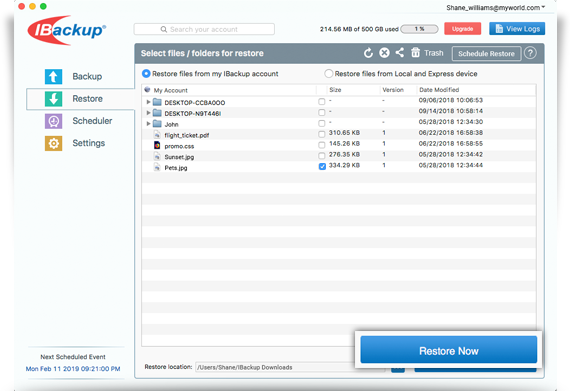Click the red Upgrade button
The image size is (570, 391).
[x=462, y=29]
